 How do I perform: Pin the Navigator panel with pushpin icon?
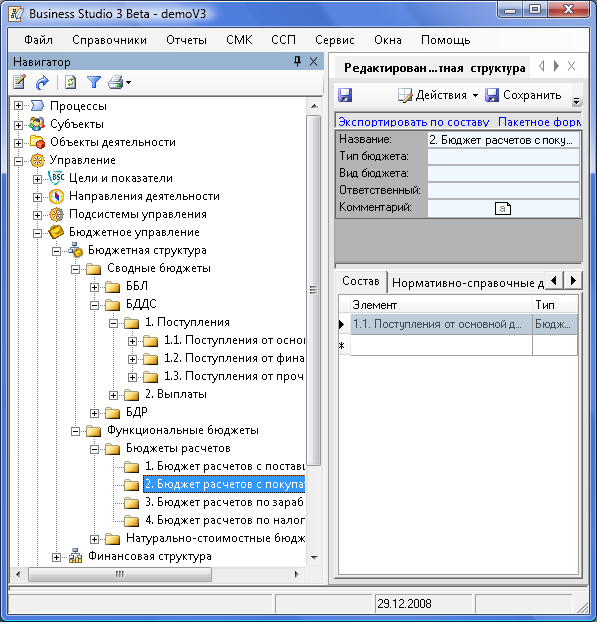pos(297,61)
